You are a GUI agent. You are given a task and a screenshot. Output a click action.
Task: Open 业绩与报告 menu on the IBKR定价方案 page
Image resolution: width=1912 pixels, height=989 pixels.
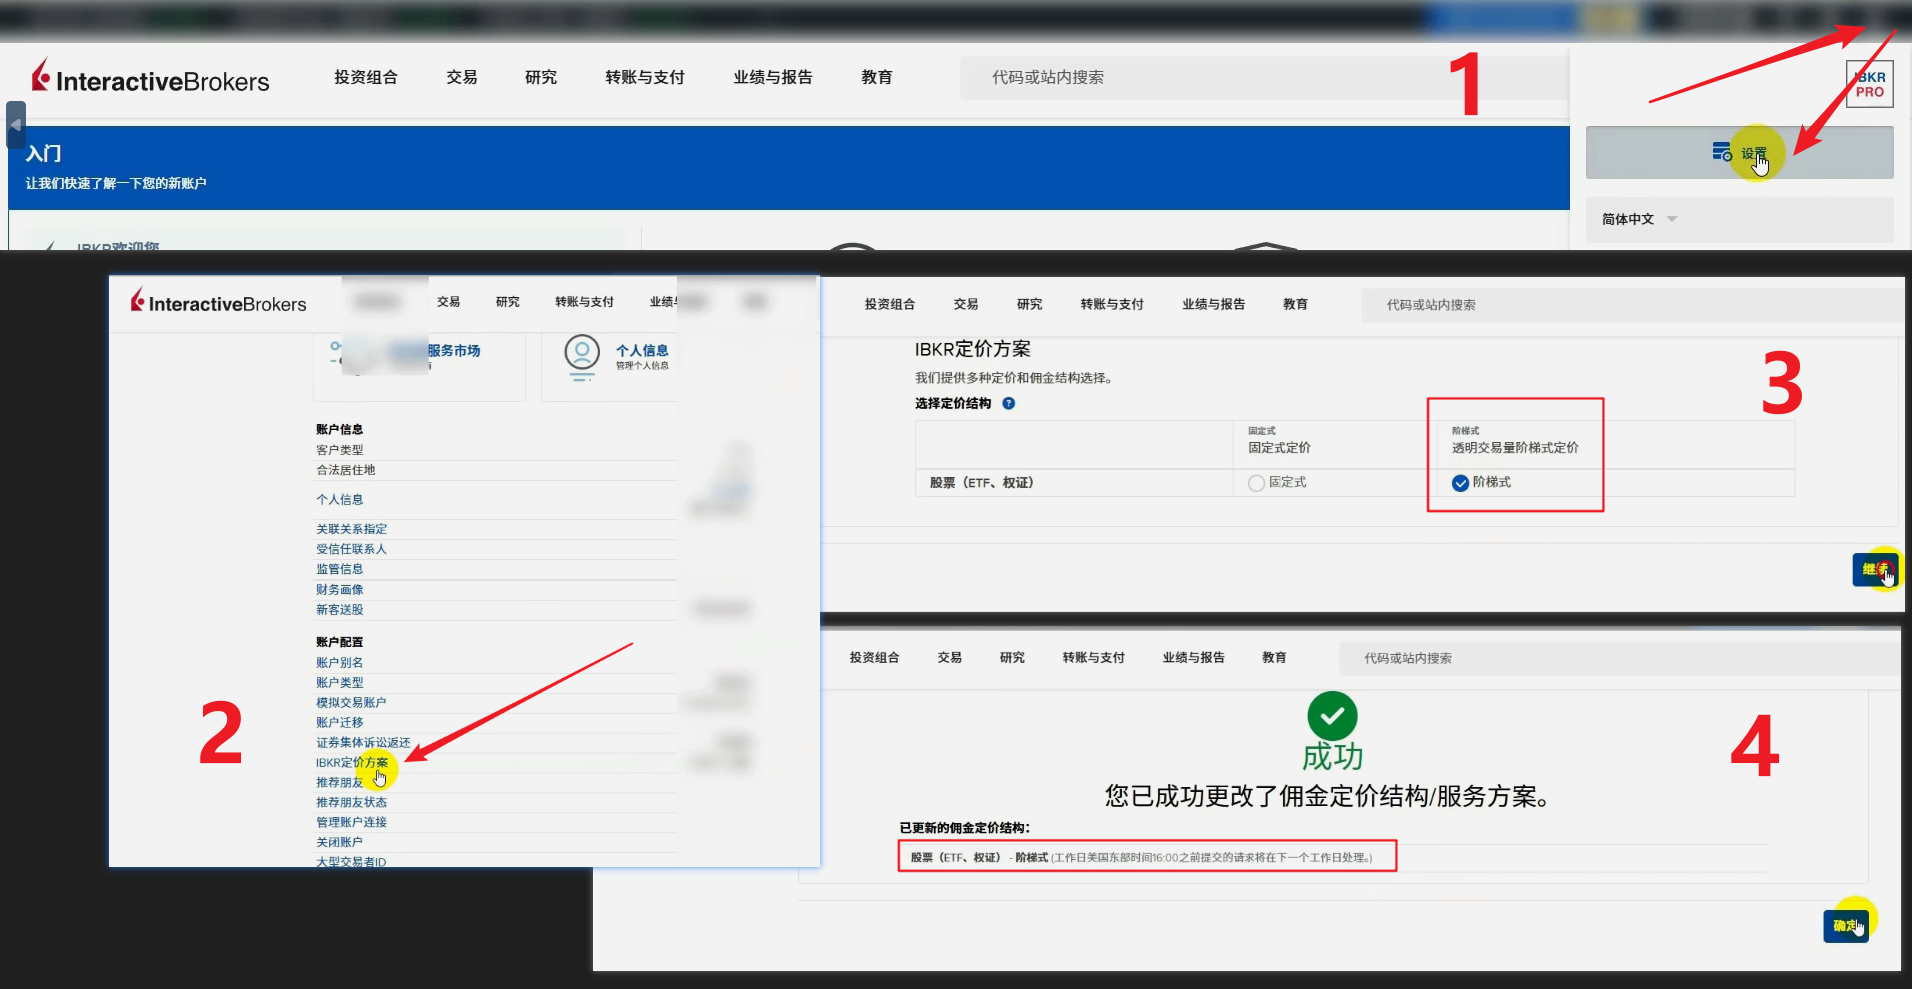(x=1214, y=304)
